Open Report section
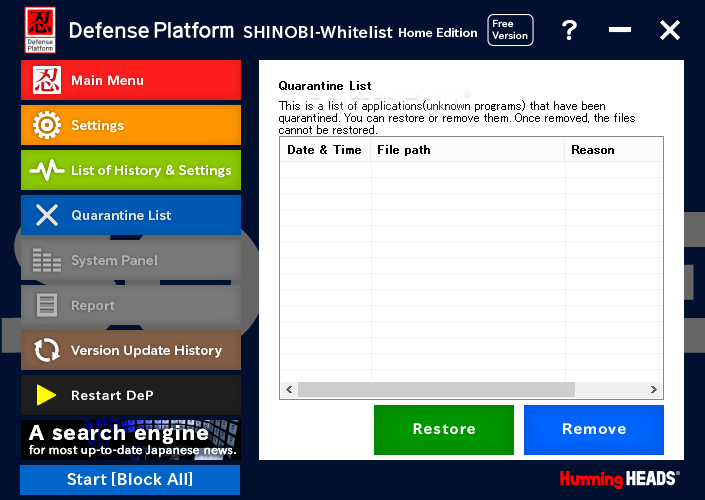The height and width of the screenshot is (500, 705). point(131,305)
